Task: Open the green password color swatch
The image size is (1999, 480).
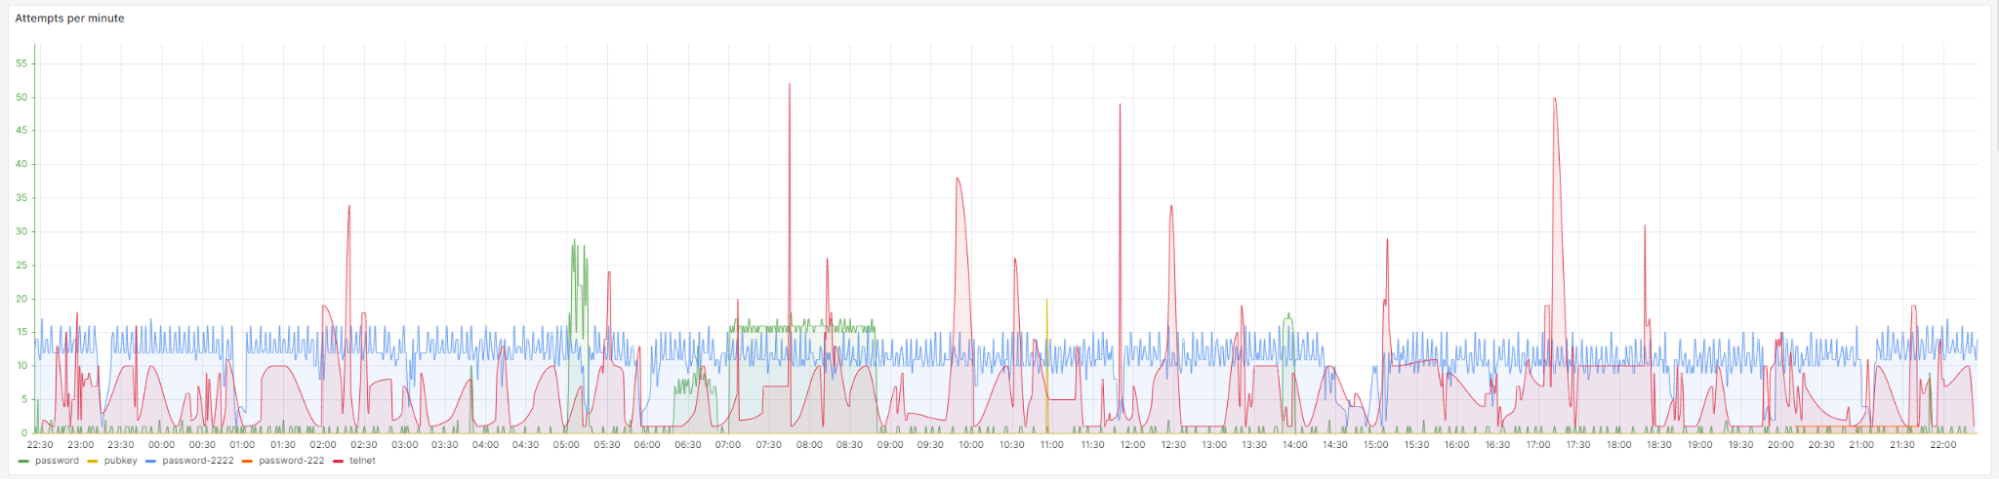Action: pyautogui.click(x=24, y=461)
